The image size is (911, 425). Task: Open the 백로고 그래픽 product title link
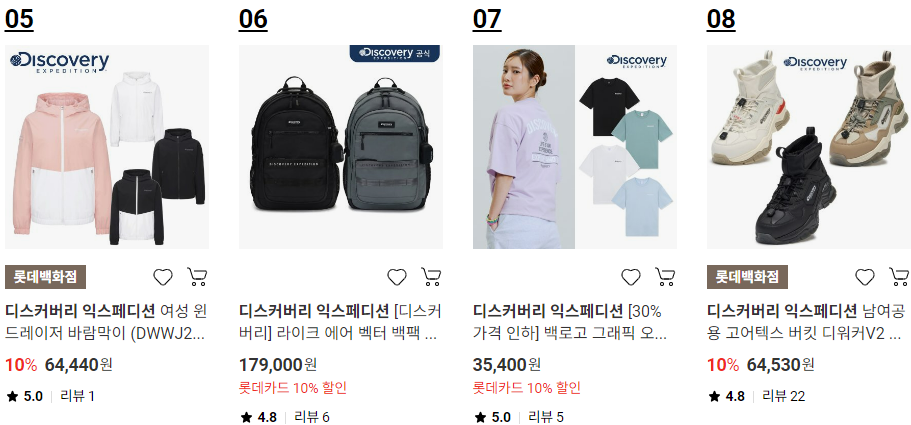575,323
